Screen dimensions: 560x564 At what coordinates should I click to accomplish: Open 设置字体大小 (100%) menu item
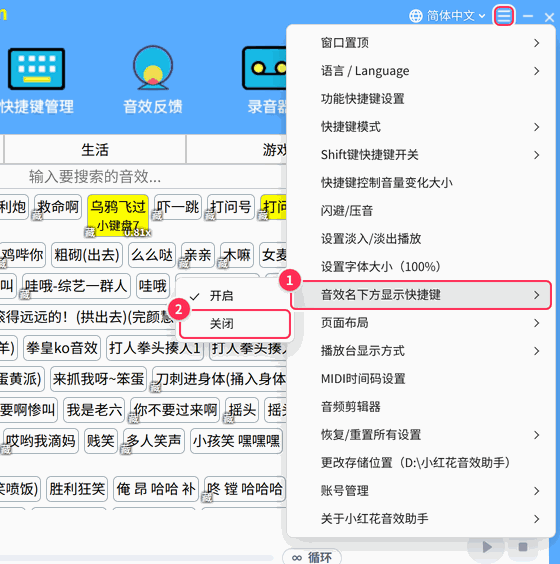tap(421, 267)
